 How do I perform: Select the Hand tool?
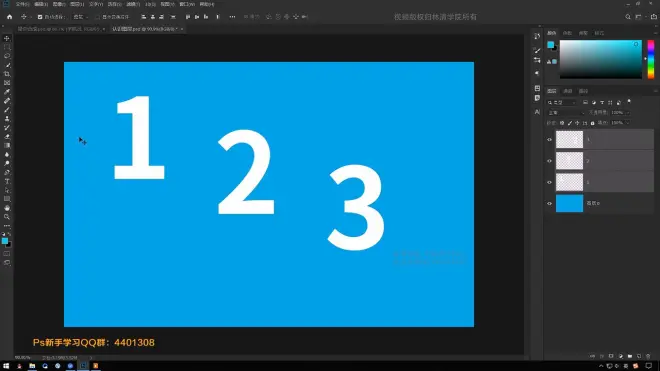click(7, 208)
